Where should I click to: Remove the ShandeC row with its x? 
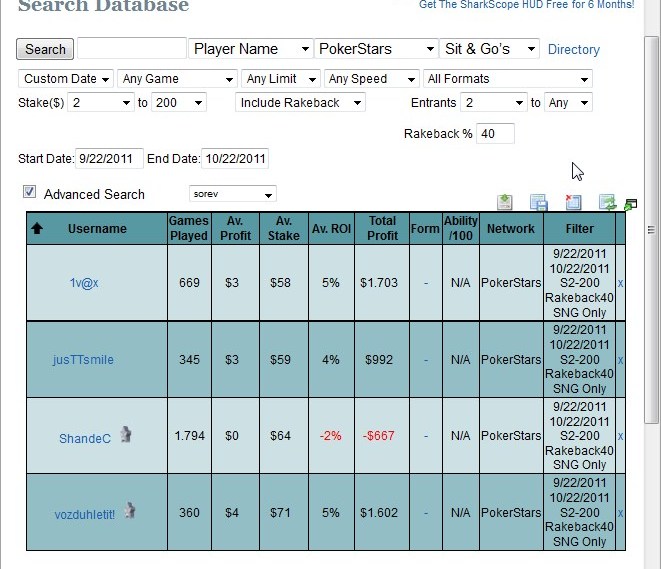[620, 436]
